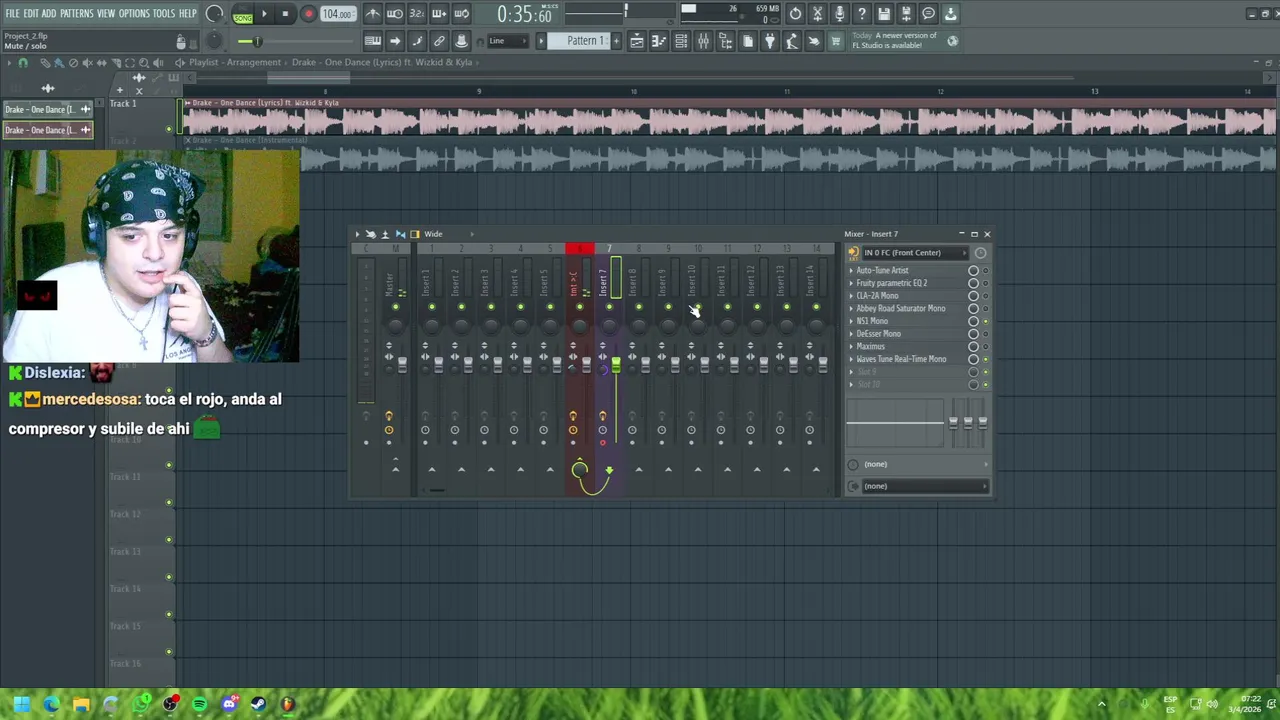Toggle the 3-2-1 countdown before recording
This screenshot has width=1280, height=720.
[x=417, y=14]
